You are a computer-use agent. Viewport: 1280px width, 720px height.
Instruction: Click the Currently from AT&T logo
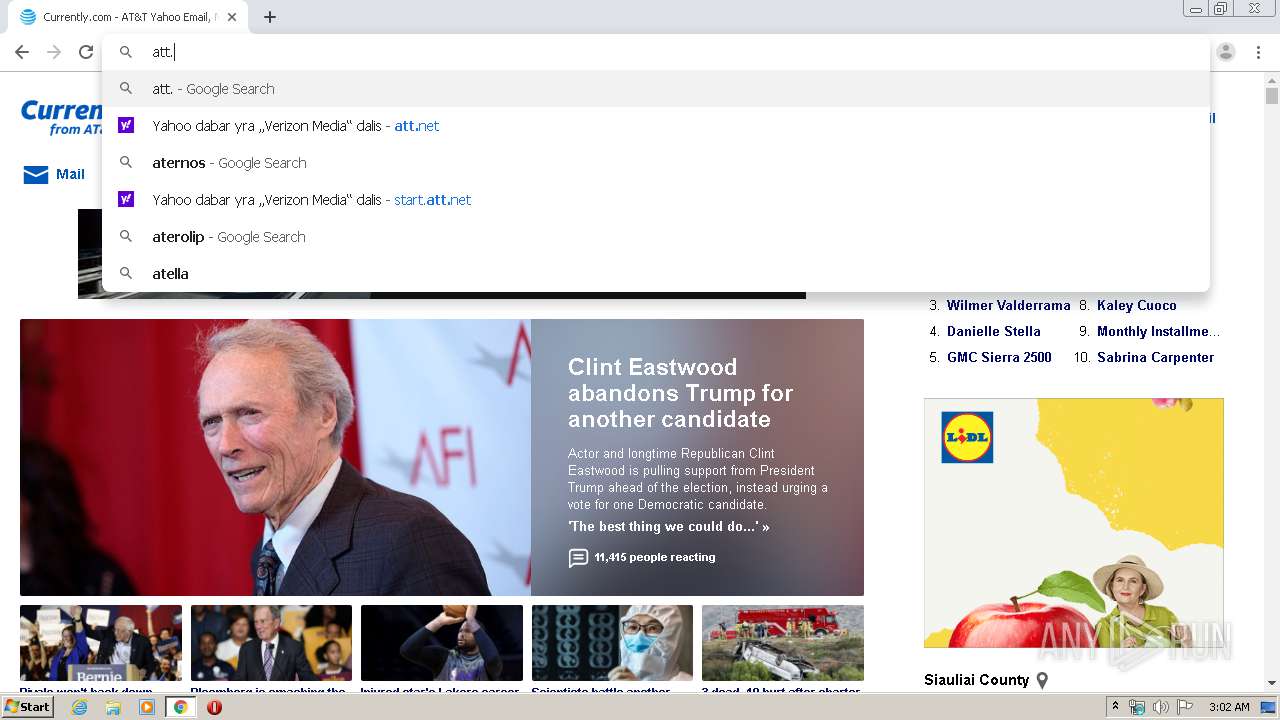tap(61, 118)
